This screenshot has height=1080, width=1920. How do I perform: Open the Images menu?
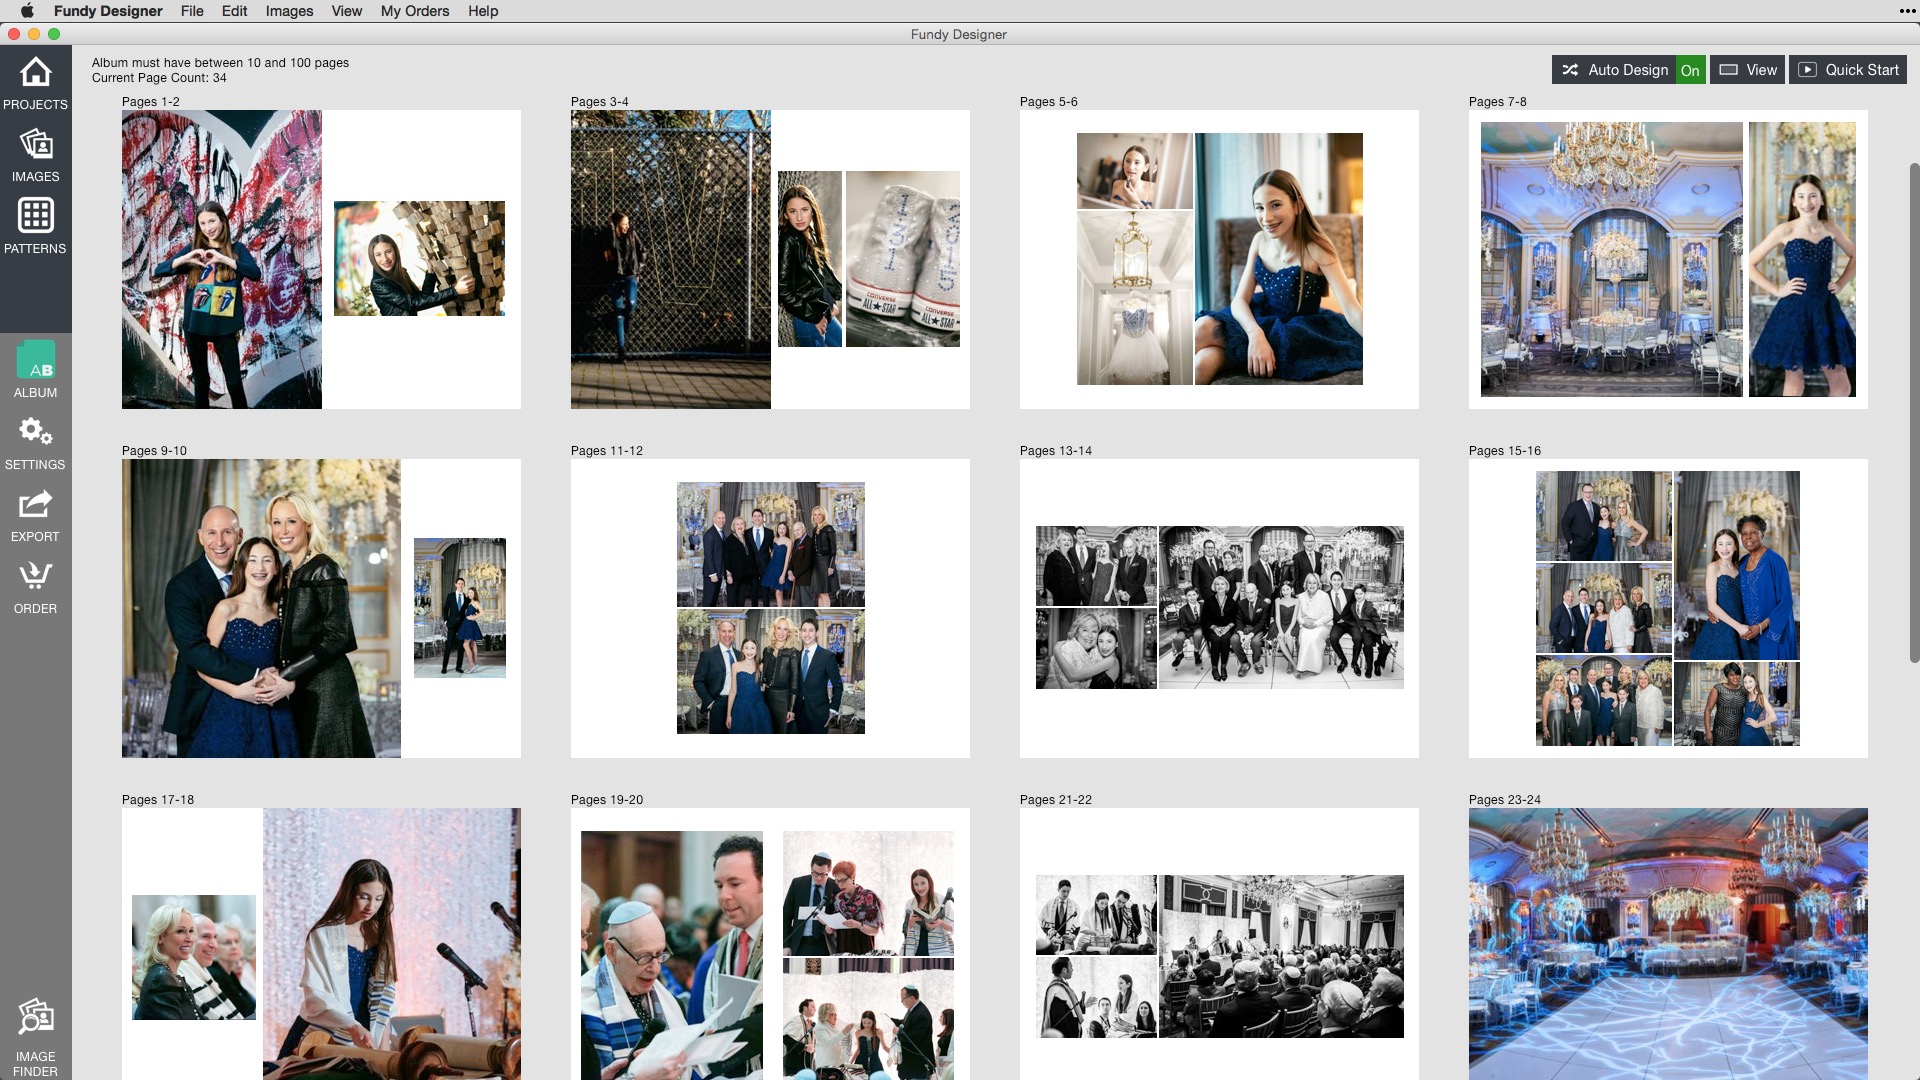(x=289, y=11)
